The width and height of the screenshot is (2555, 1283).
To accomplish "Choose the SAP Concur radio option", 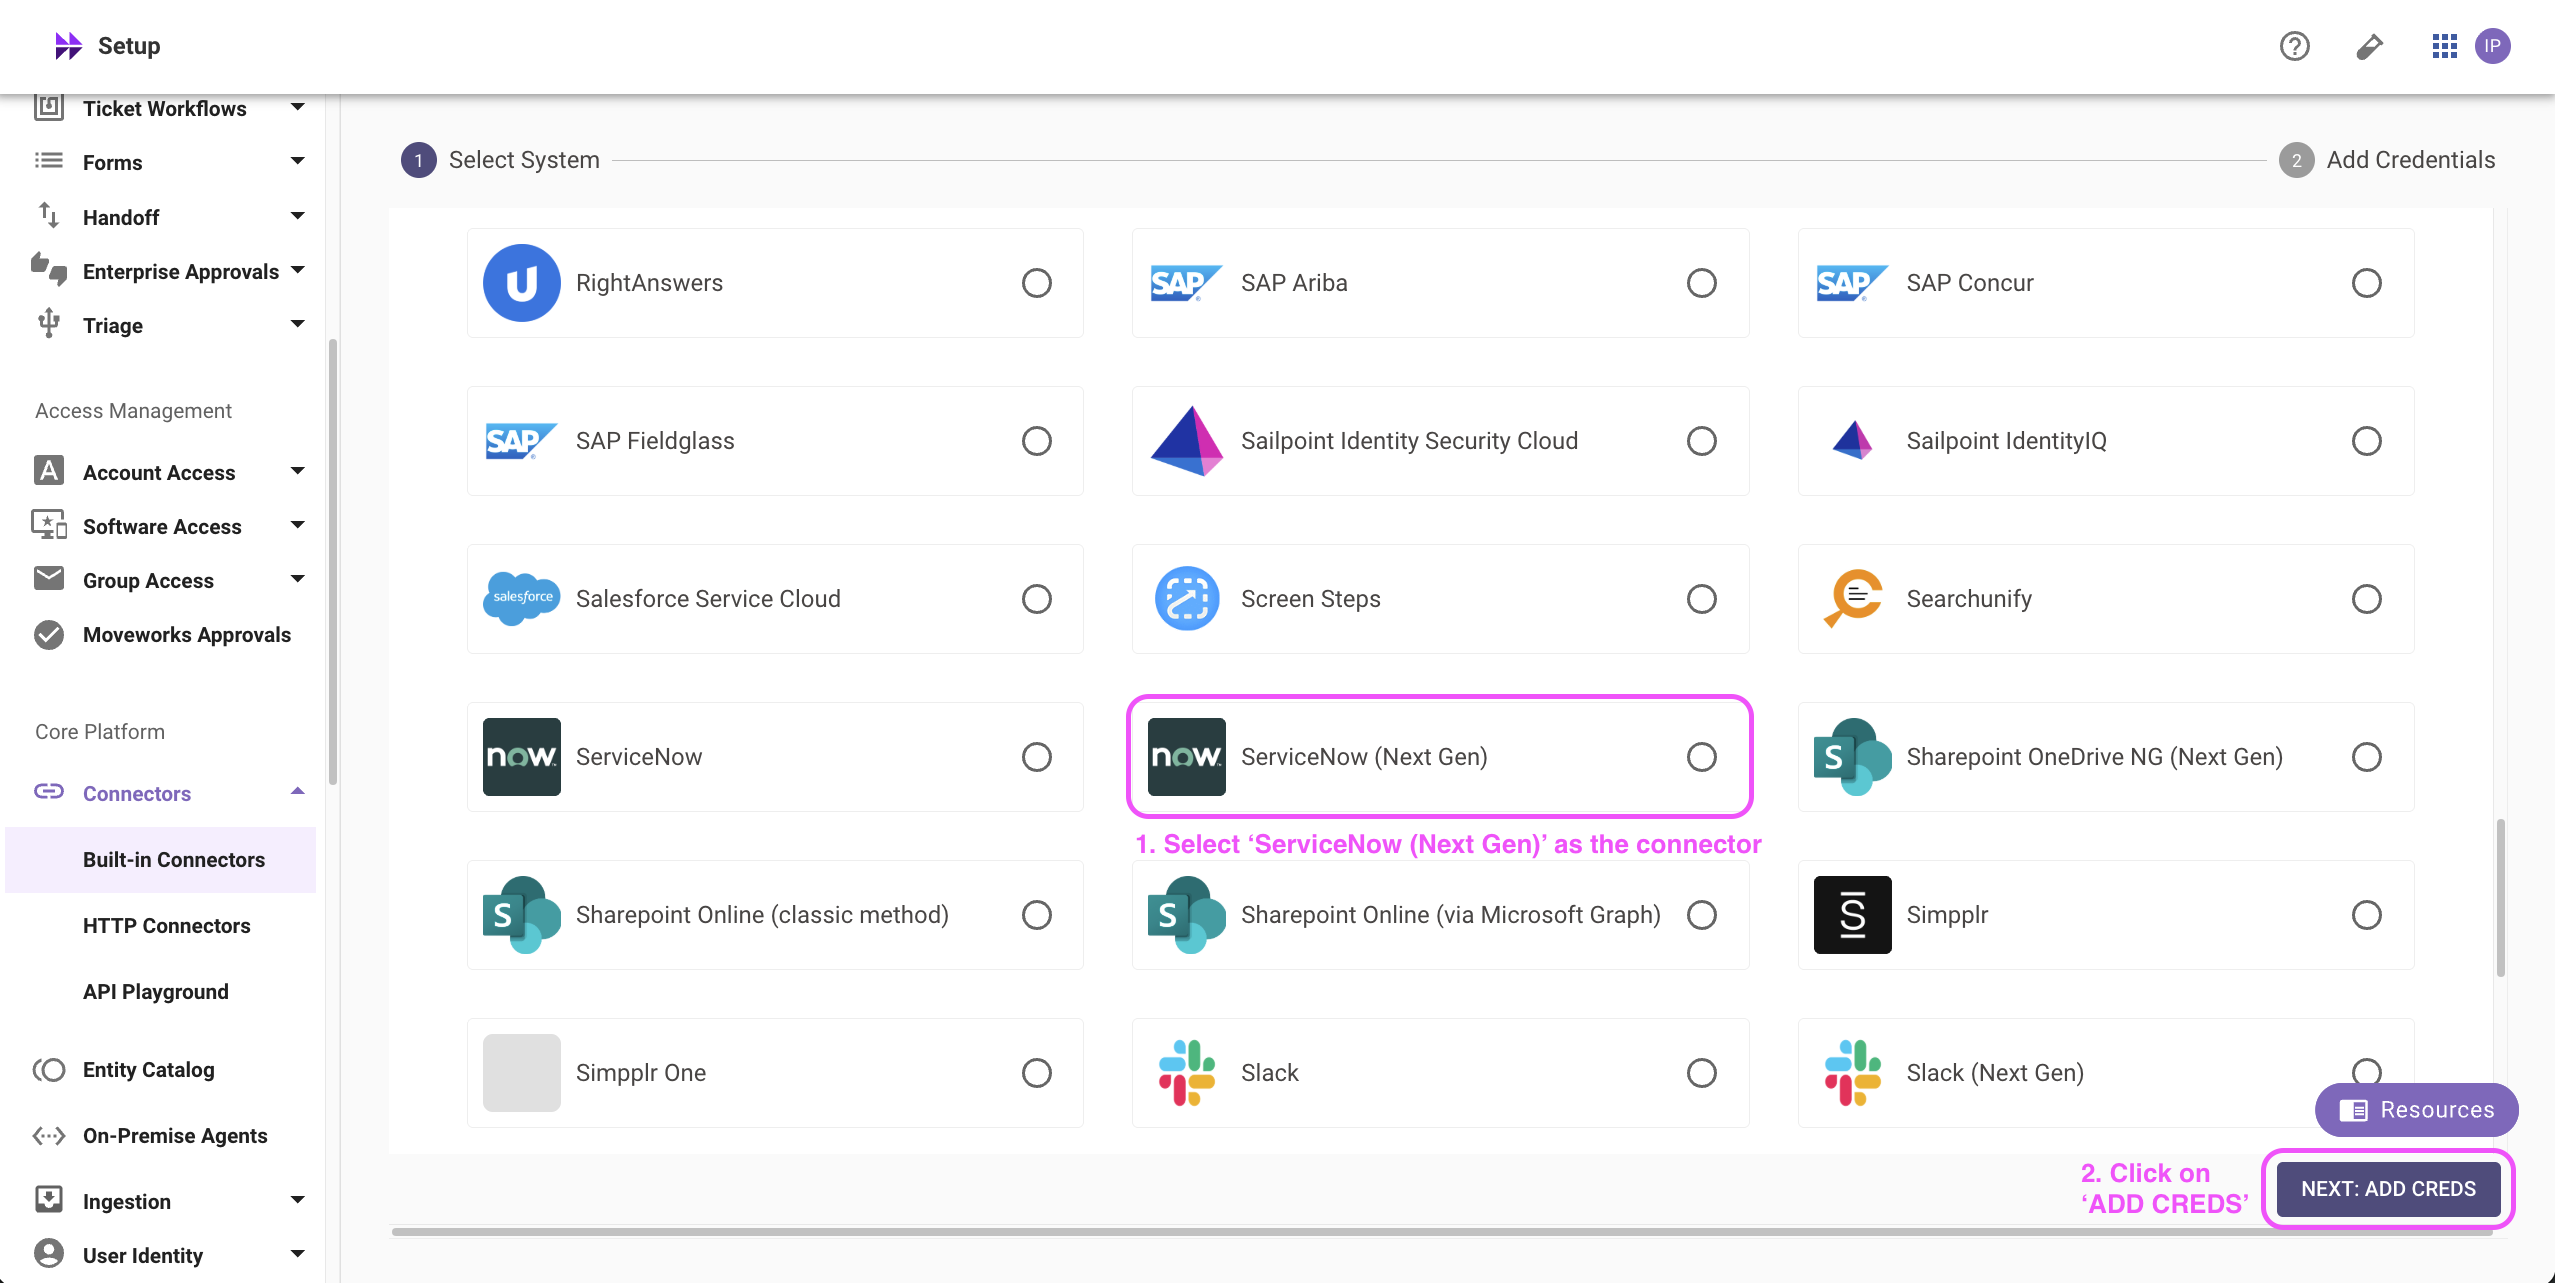I will point(2366,283).
